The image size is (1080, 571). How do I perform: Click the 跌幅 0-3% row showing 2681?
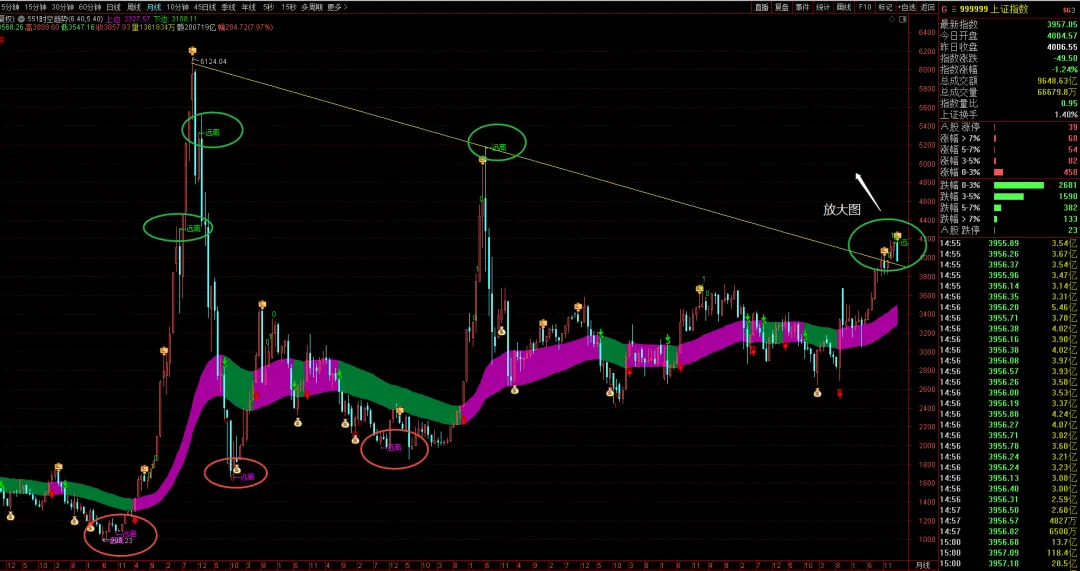pyautogui.click(x=1009, y=185)
